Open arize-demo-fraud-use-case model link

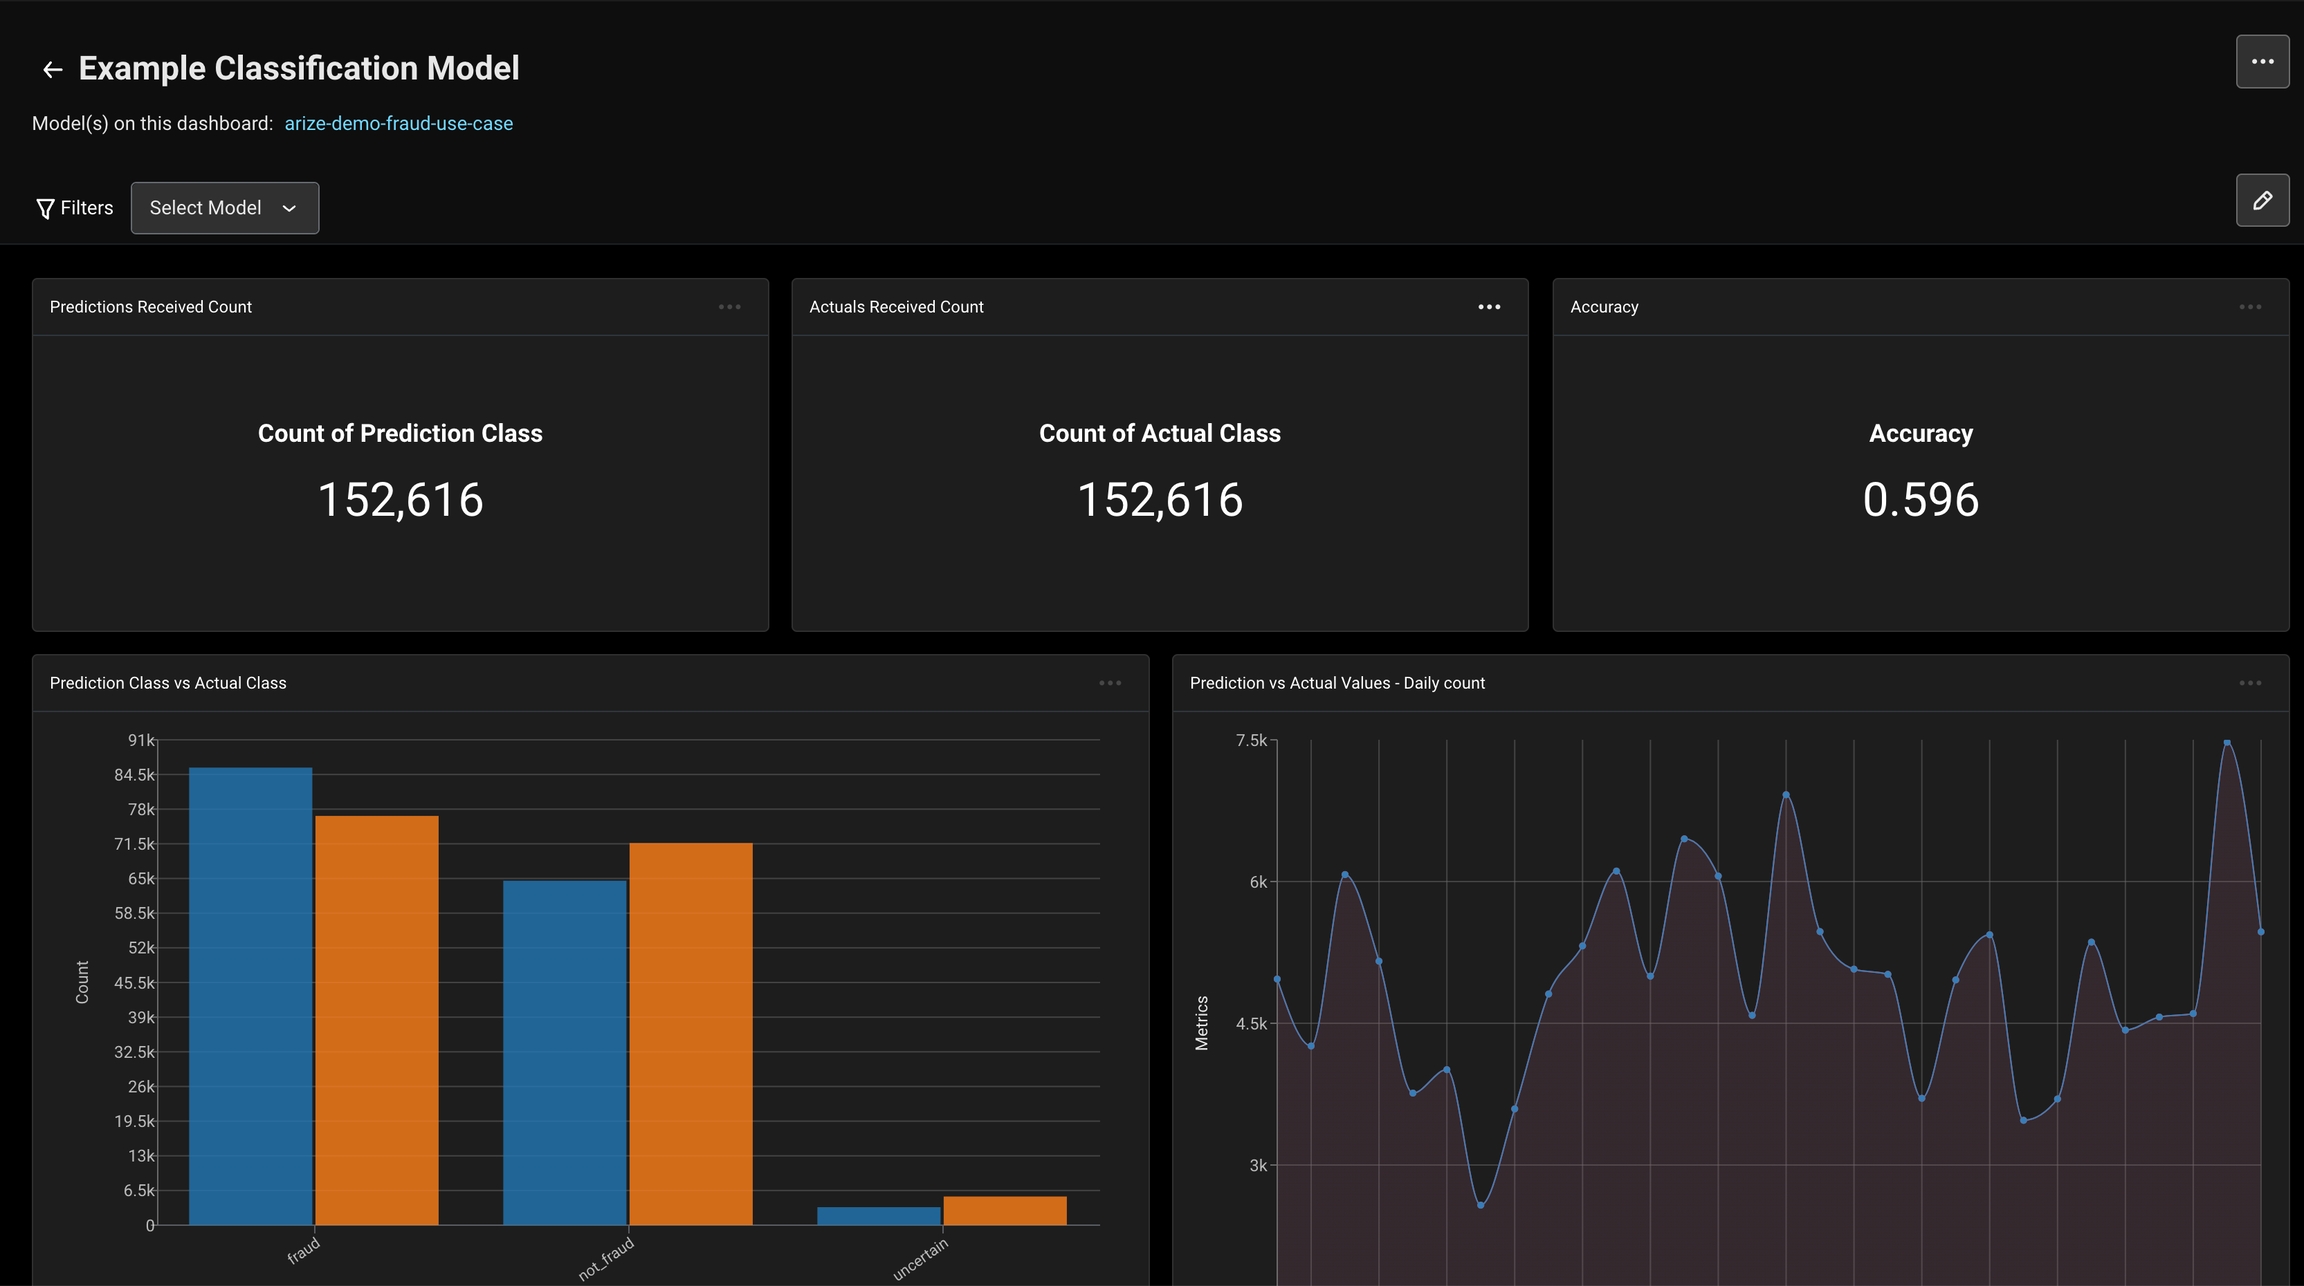coord(398,123)
